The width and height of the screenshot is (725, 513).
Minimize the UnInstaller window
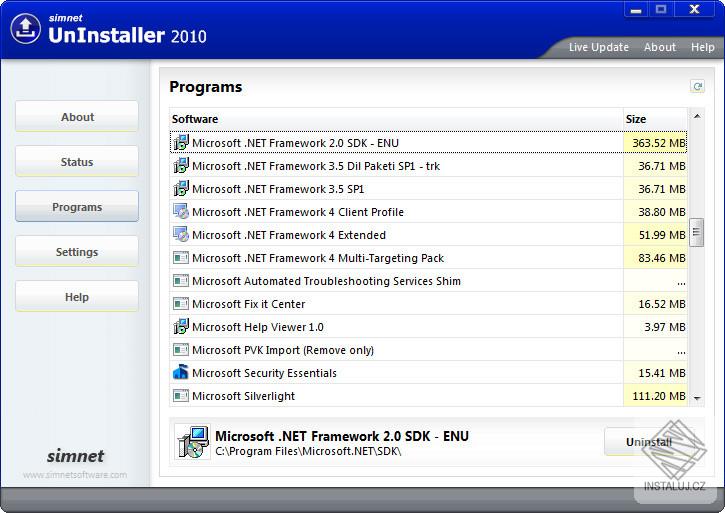(636, 9)
